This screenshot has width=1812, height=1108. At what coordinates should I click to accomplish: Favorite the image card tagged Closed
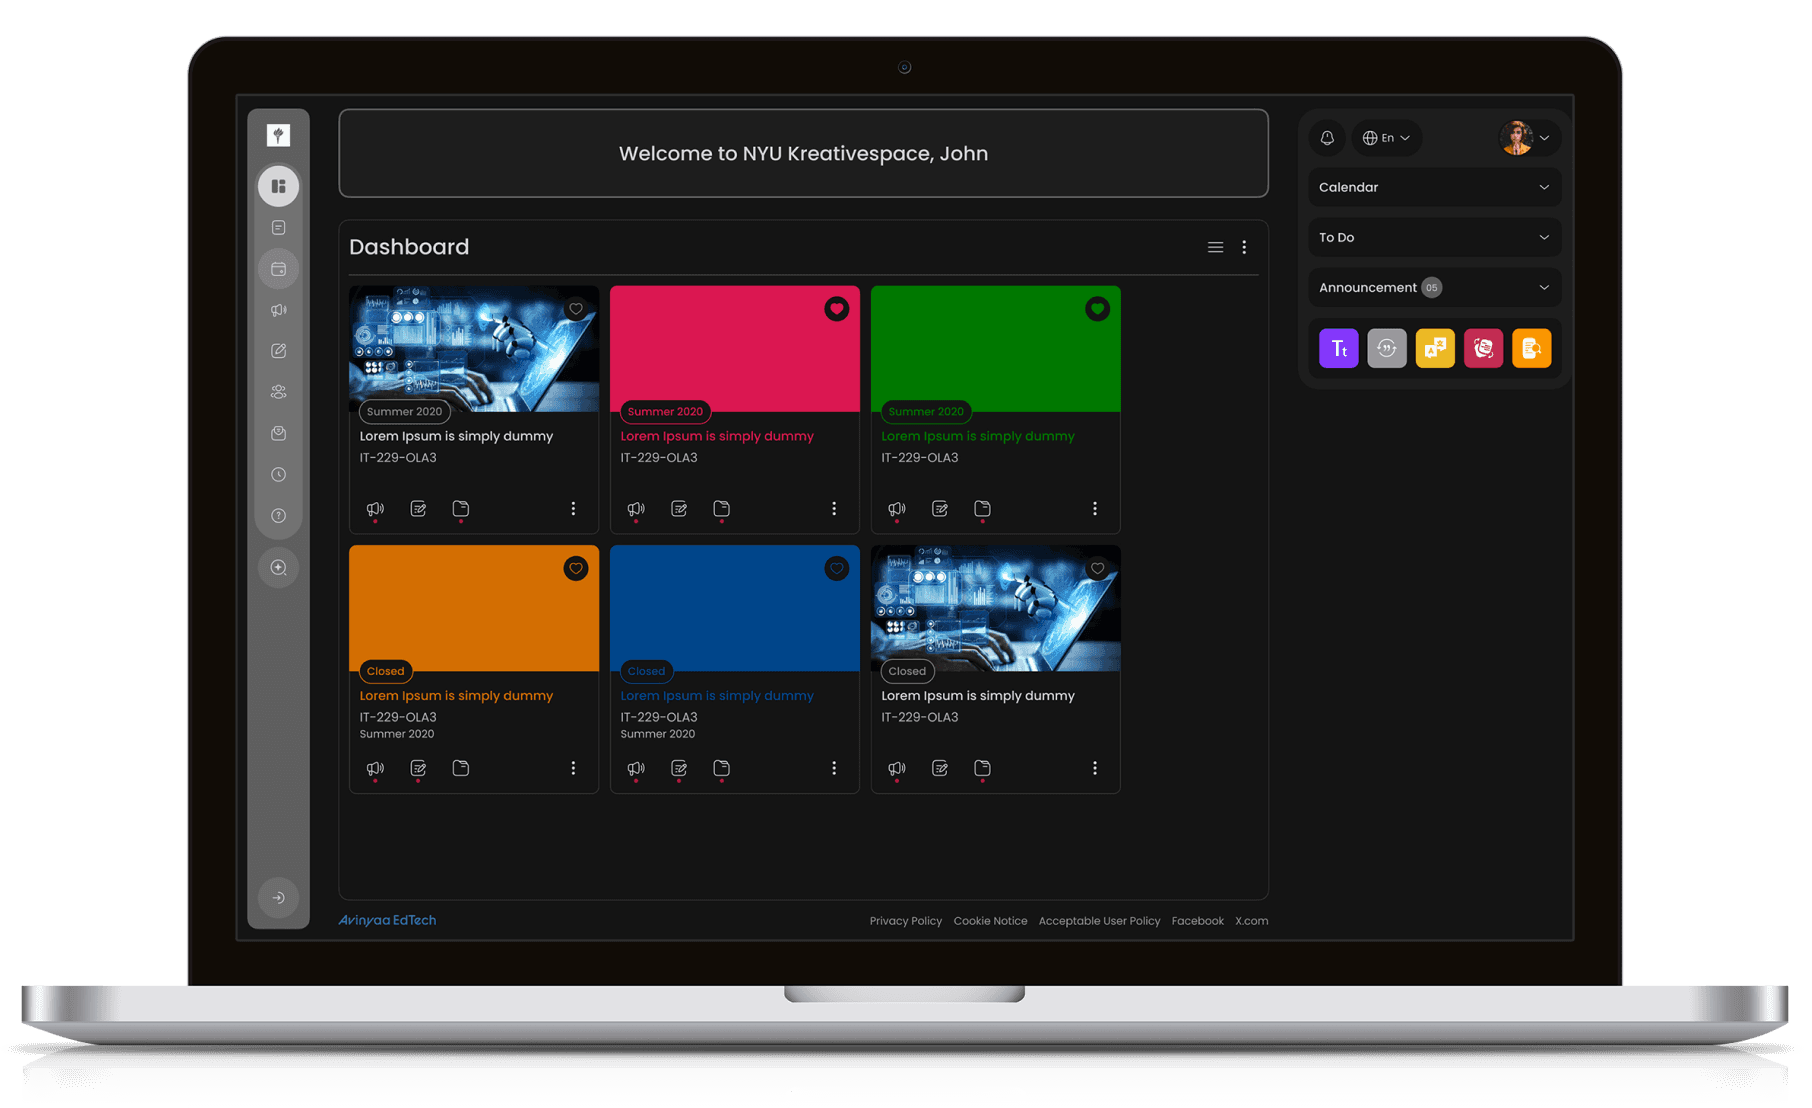coord(1098,569)
